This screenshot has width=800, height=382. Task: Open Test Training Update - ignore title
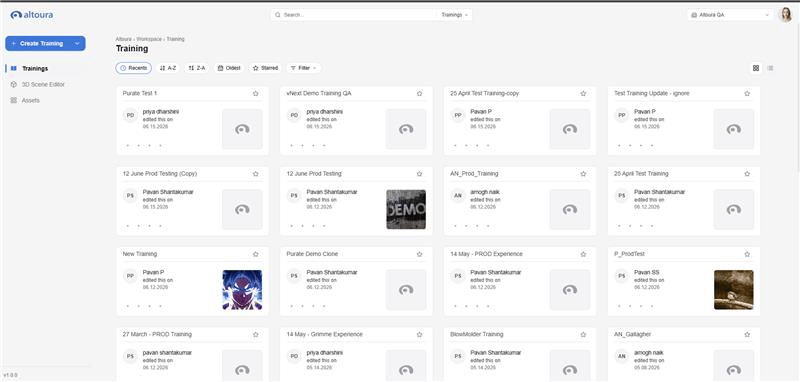point(652,94)
